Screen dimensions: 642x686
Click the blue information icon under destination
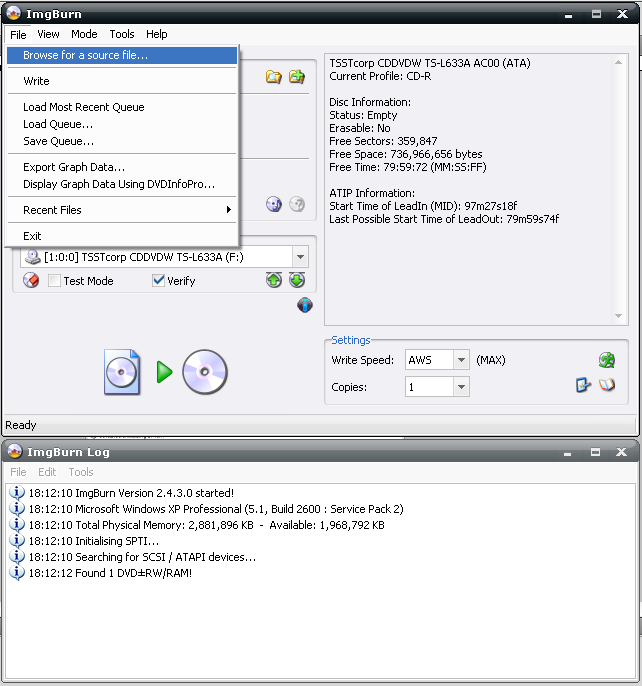(x=305, y=305)
